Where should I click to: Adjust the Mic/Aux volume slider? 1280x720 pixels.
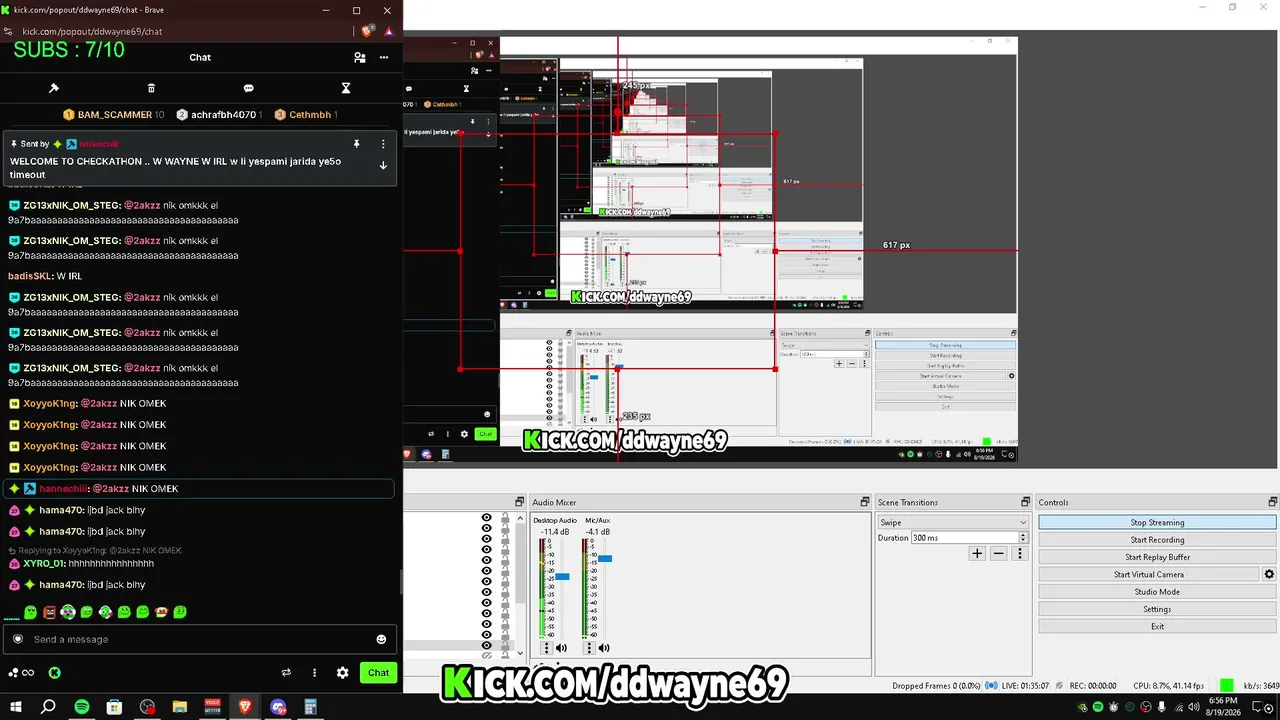[605, 558]
